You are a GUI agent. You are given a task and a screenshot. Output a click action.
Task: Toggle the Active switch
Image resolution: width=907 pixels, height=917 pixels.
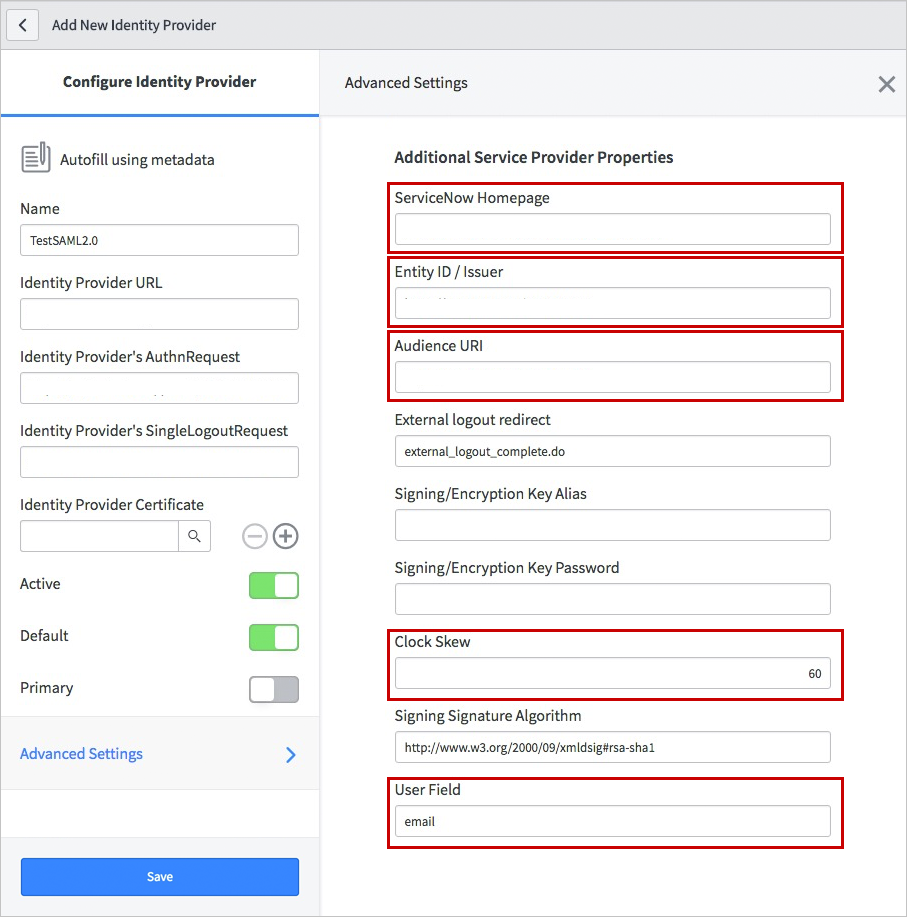coord(274,585)
